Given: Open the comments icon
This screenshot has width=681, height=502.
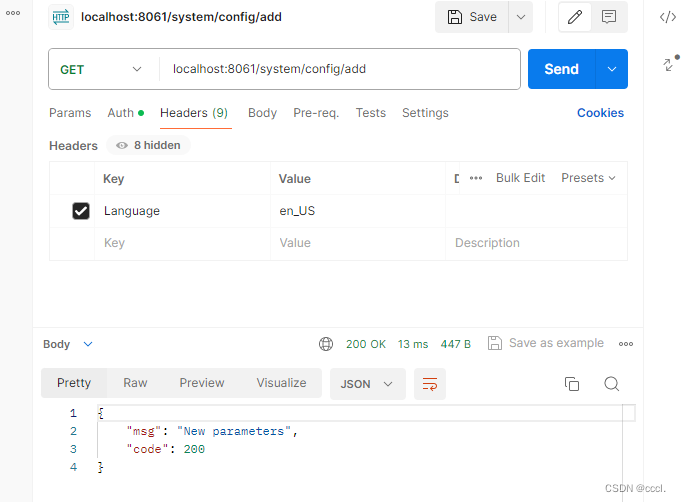Looking at the screenshot, I should [x=609, y=17].
